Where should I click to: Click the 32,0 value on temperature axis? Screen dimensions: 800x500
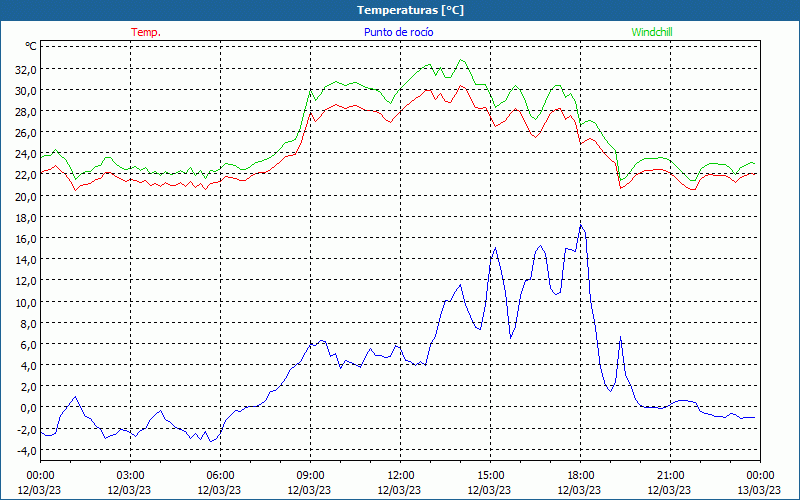pos(26,69)
